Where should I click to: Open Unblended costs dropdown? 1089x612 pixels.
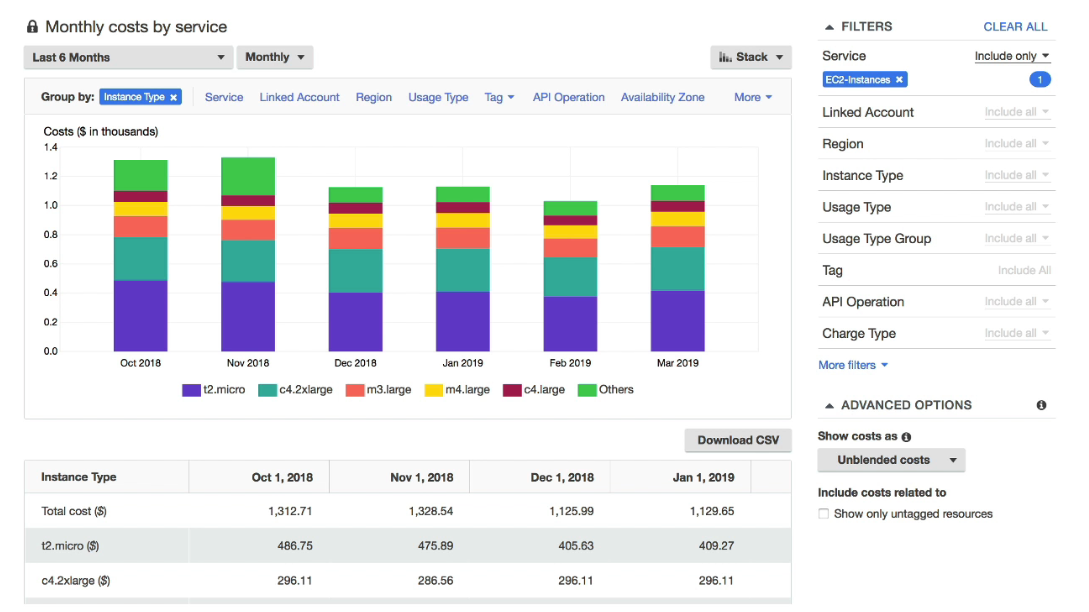[891, 460]
